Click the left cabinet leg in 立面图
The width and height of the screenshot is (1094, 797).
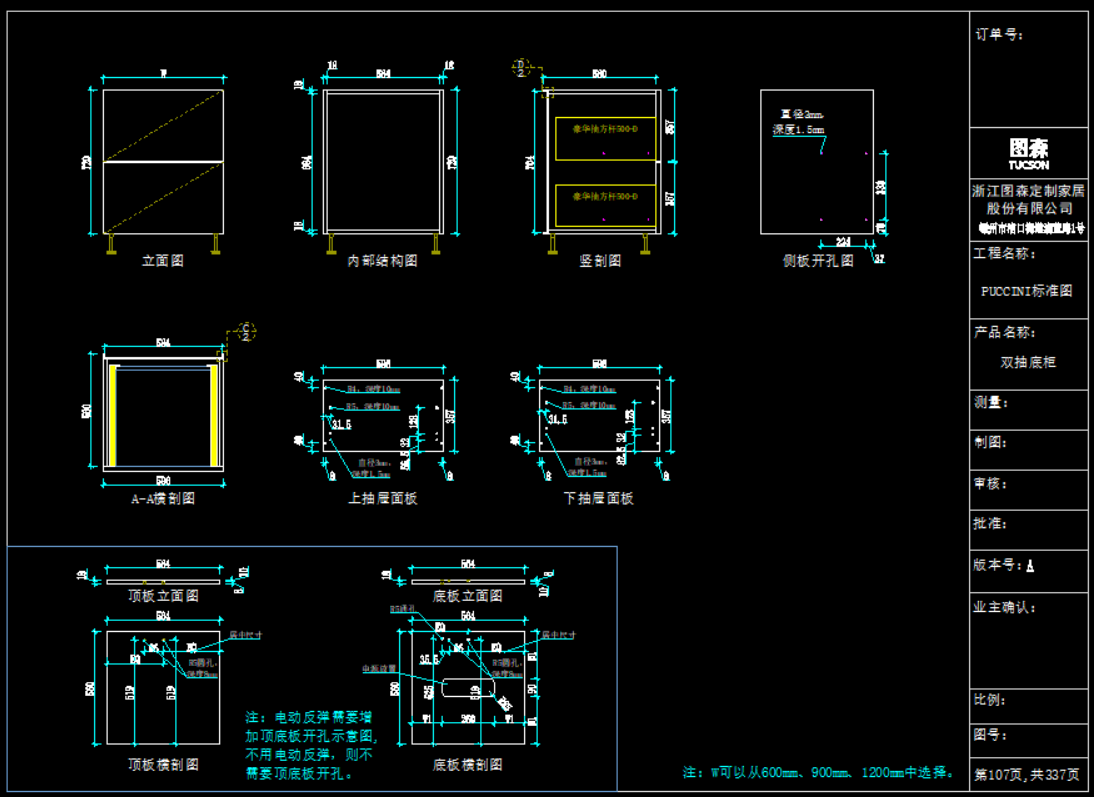110,244
